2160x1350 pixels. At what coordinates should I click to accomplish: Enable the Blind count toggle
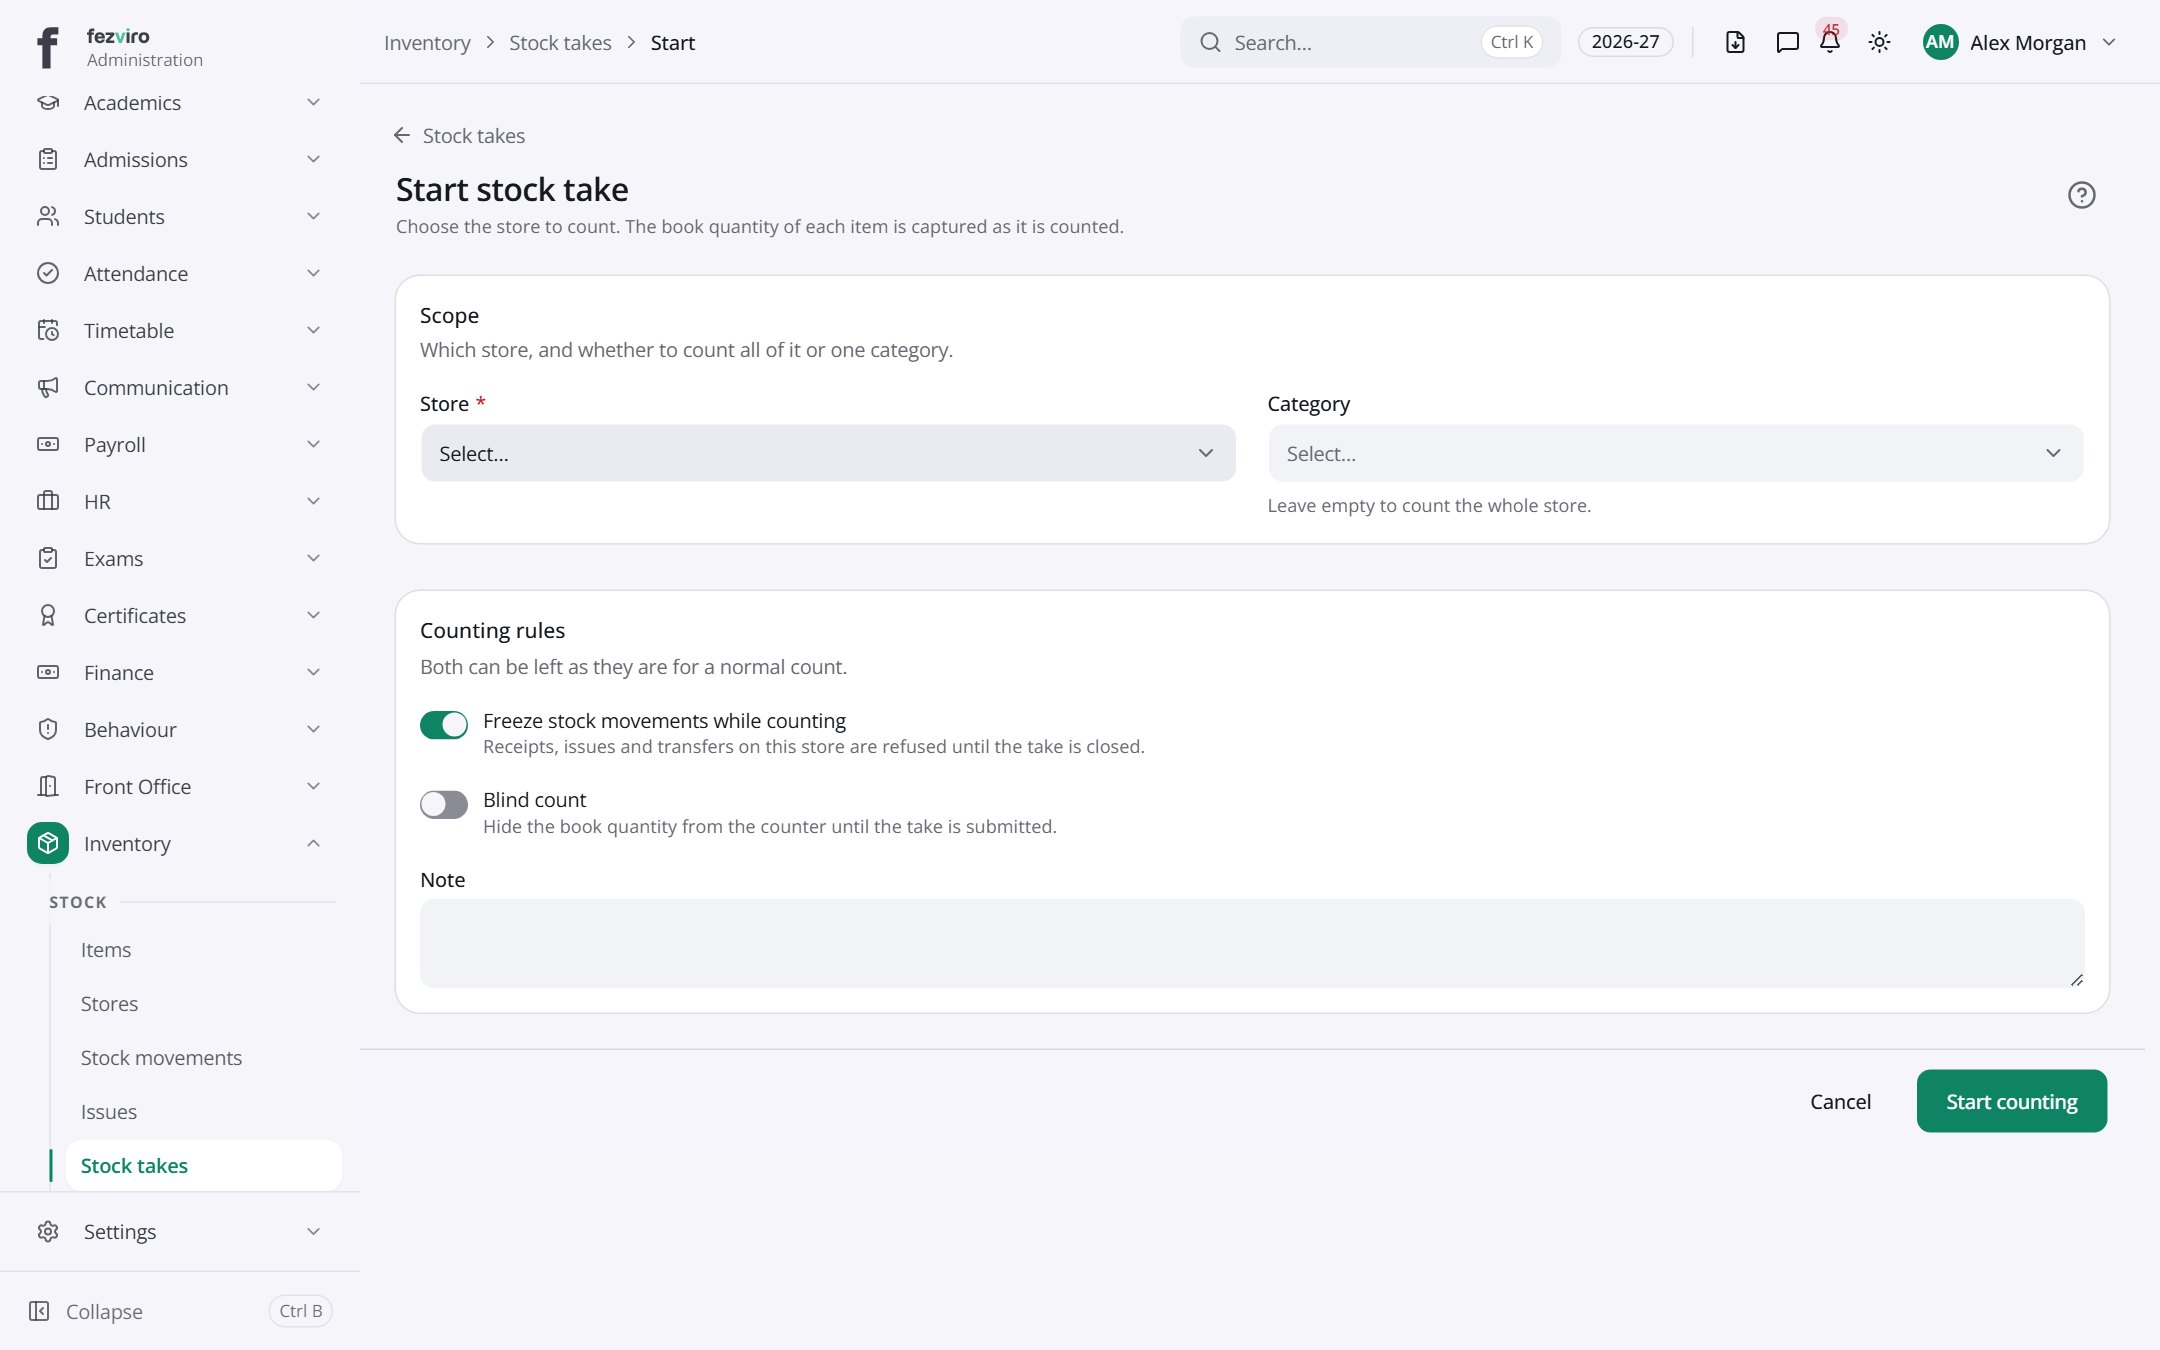(443, 804)
